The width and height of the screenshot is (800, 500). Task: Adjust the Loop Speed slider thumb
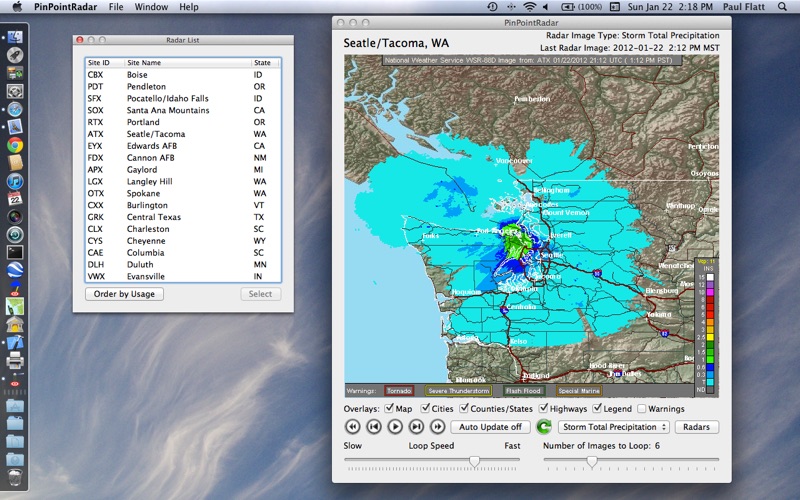point(474,461)
